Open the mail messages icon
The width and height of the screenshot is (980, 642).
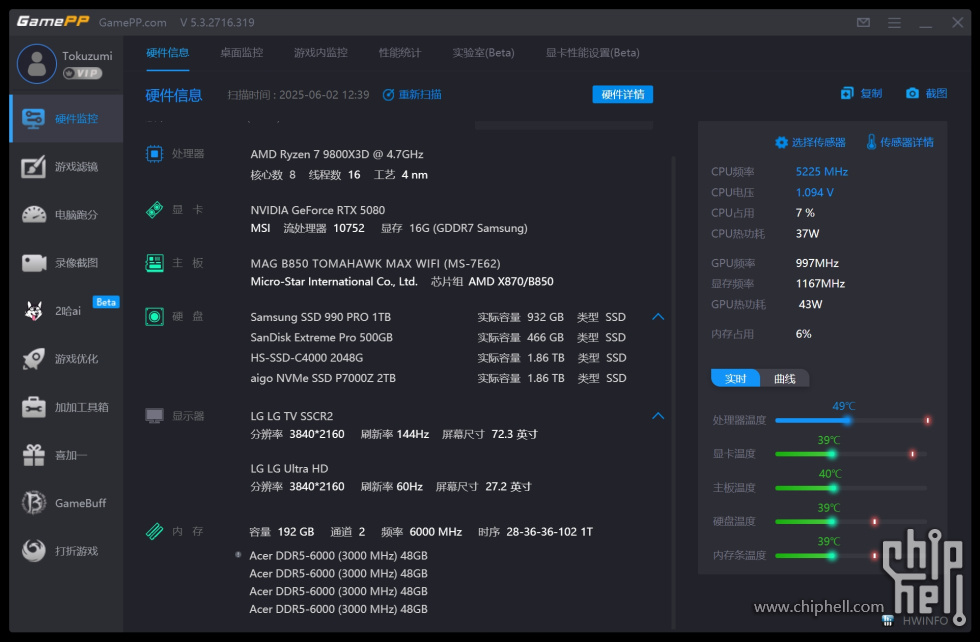pos(863,23)
